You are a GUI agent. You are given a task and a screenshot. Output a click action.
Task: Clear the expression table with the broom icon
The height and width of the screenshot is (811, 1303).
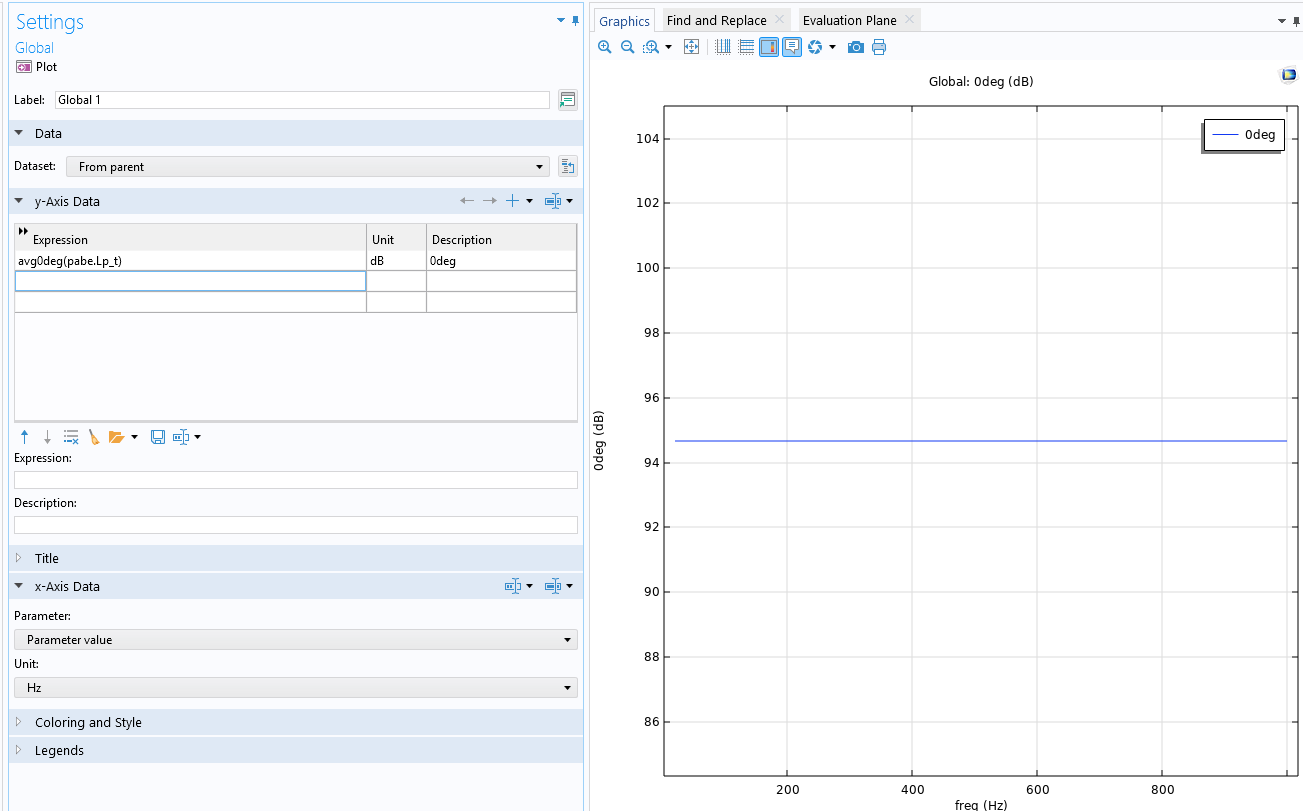[x=94, y=437]
